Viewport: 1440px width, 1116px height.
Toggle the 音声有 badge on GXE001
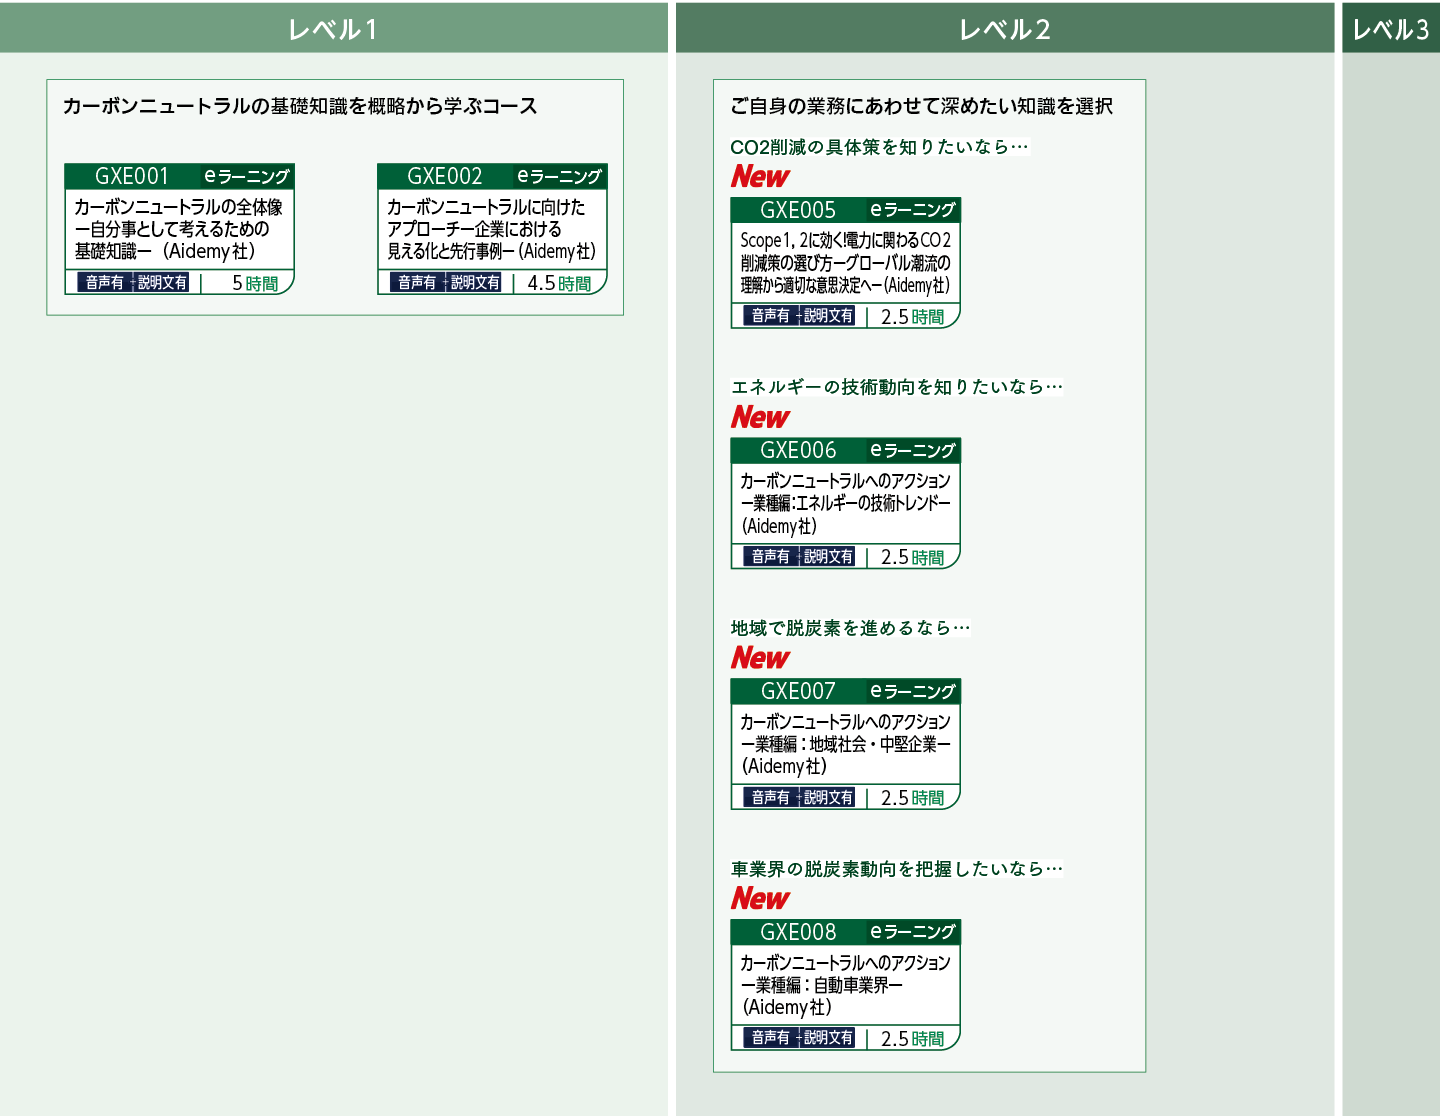coord(104,283)
